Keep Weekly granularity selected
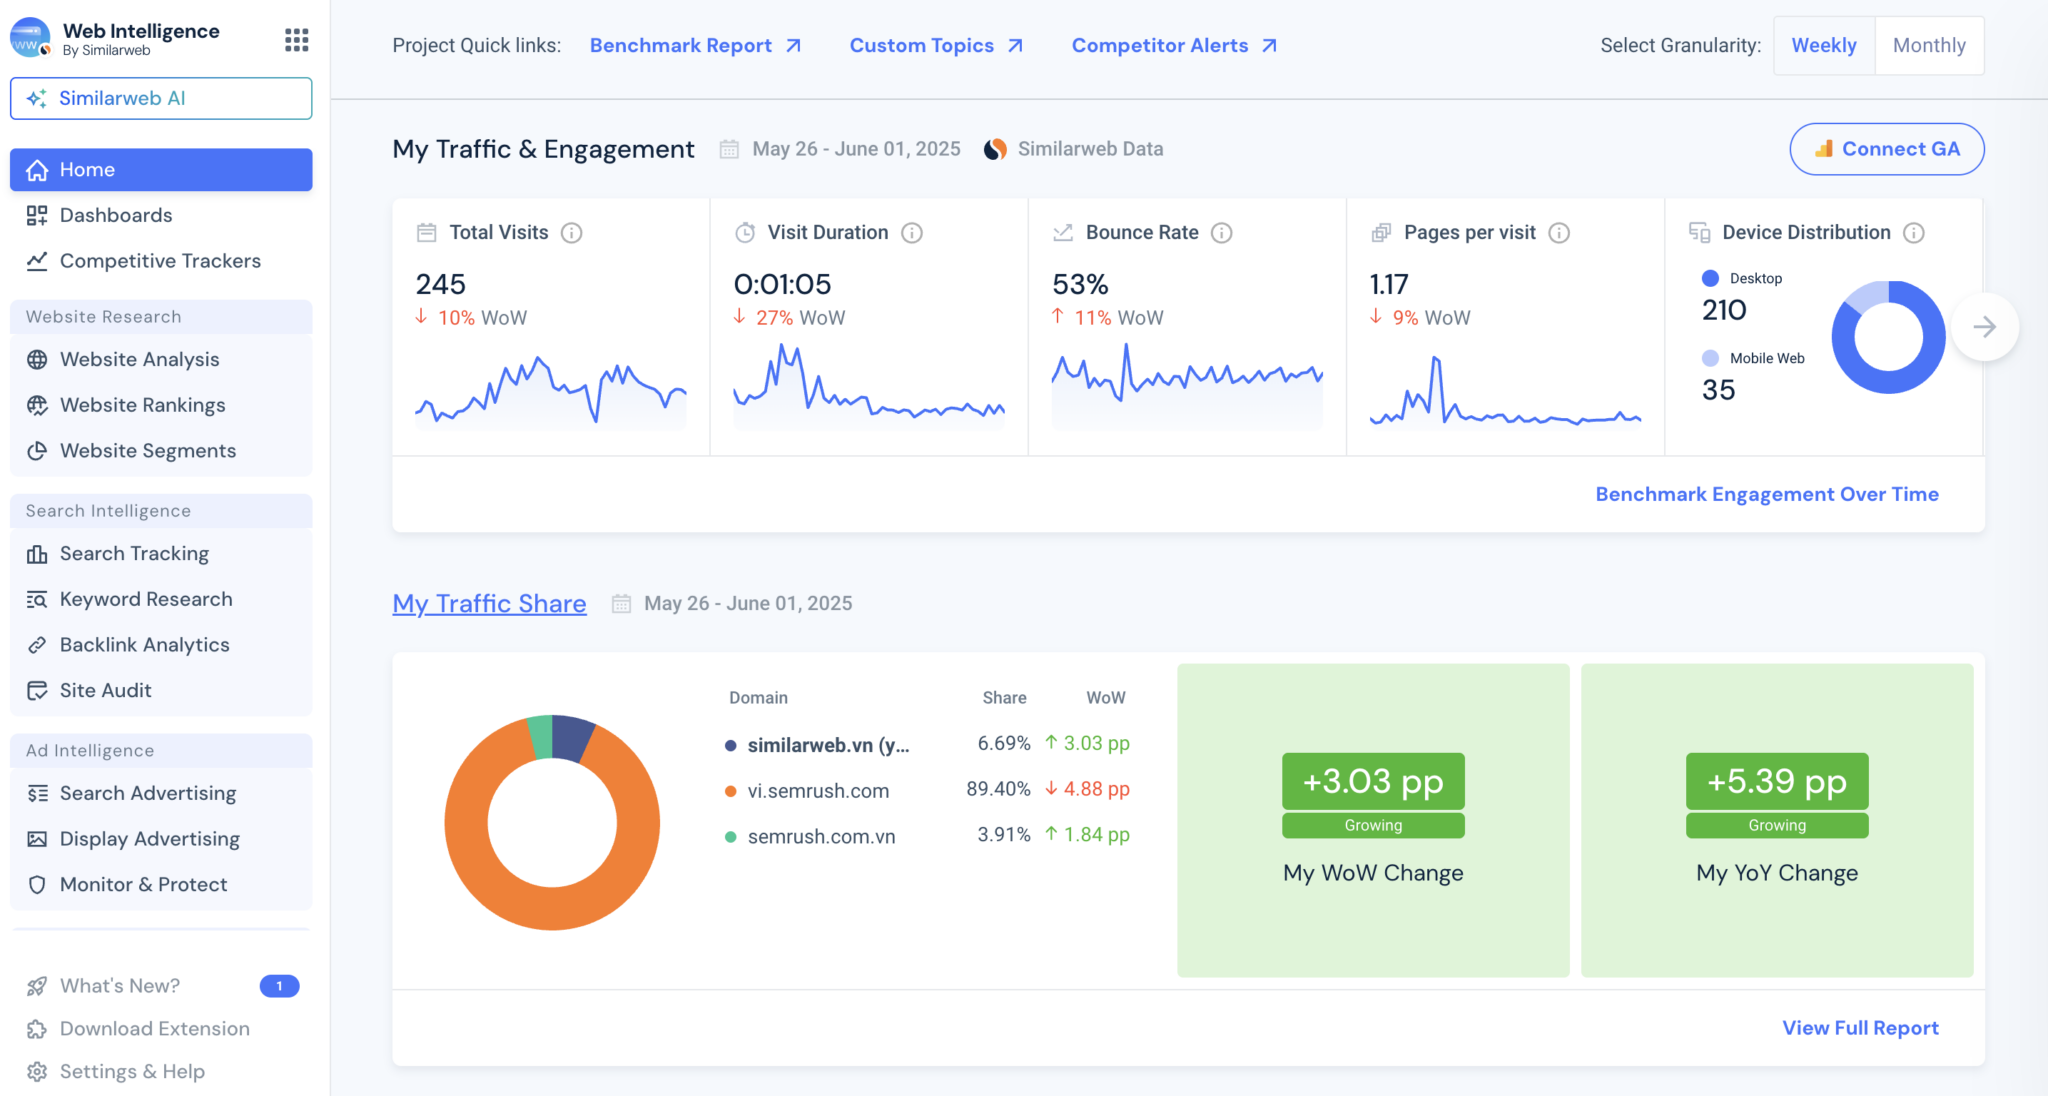Image resolution: width=2048 pixels, height=1096 pixels. pyautogui.click(x=1824, y=45)
